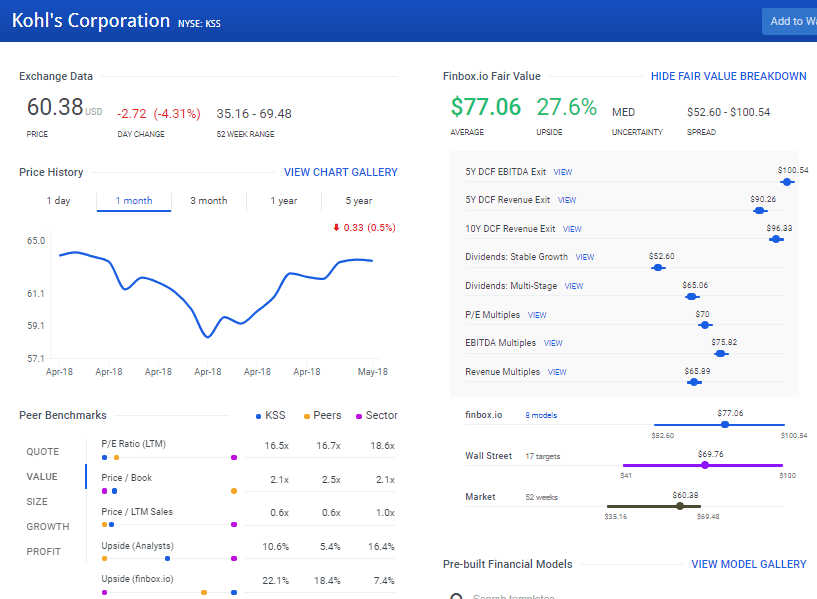Click the search icon beside Search templates
Image resolution: width=817 pixels, height=599 pixels.
455,597
